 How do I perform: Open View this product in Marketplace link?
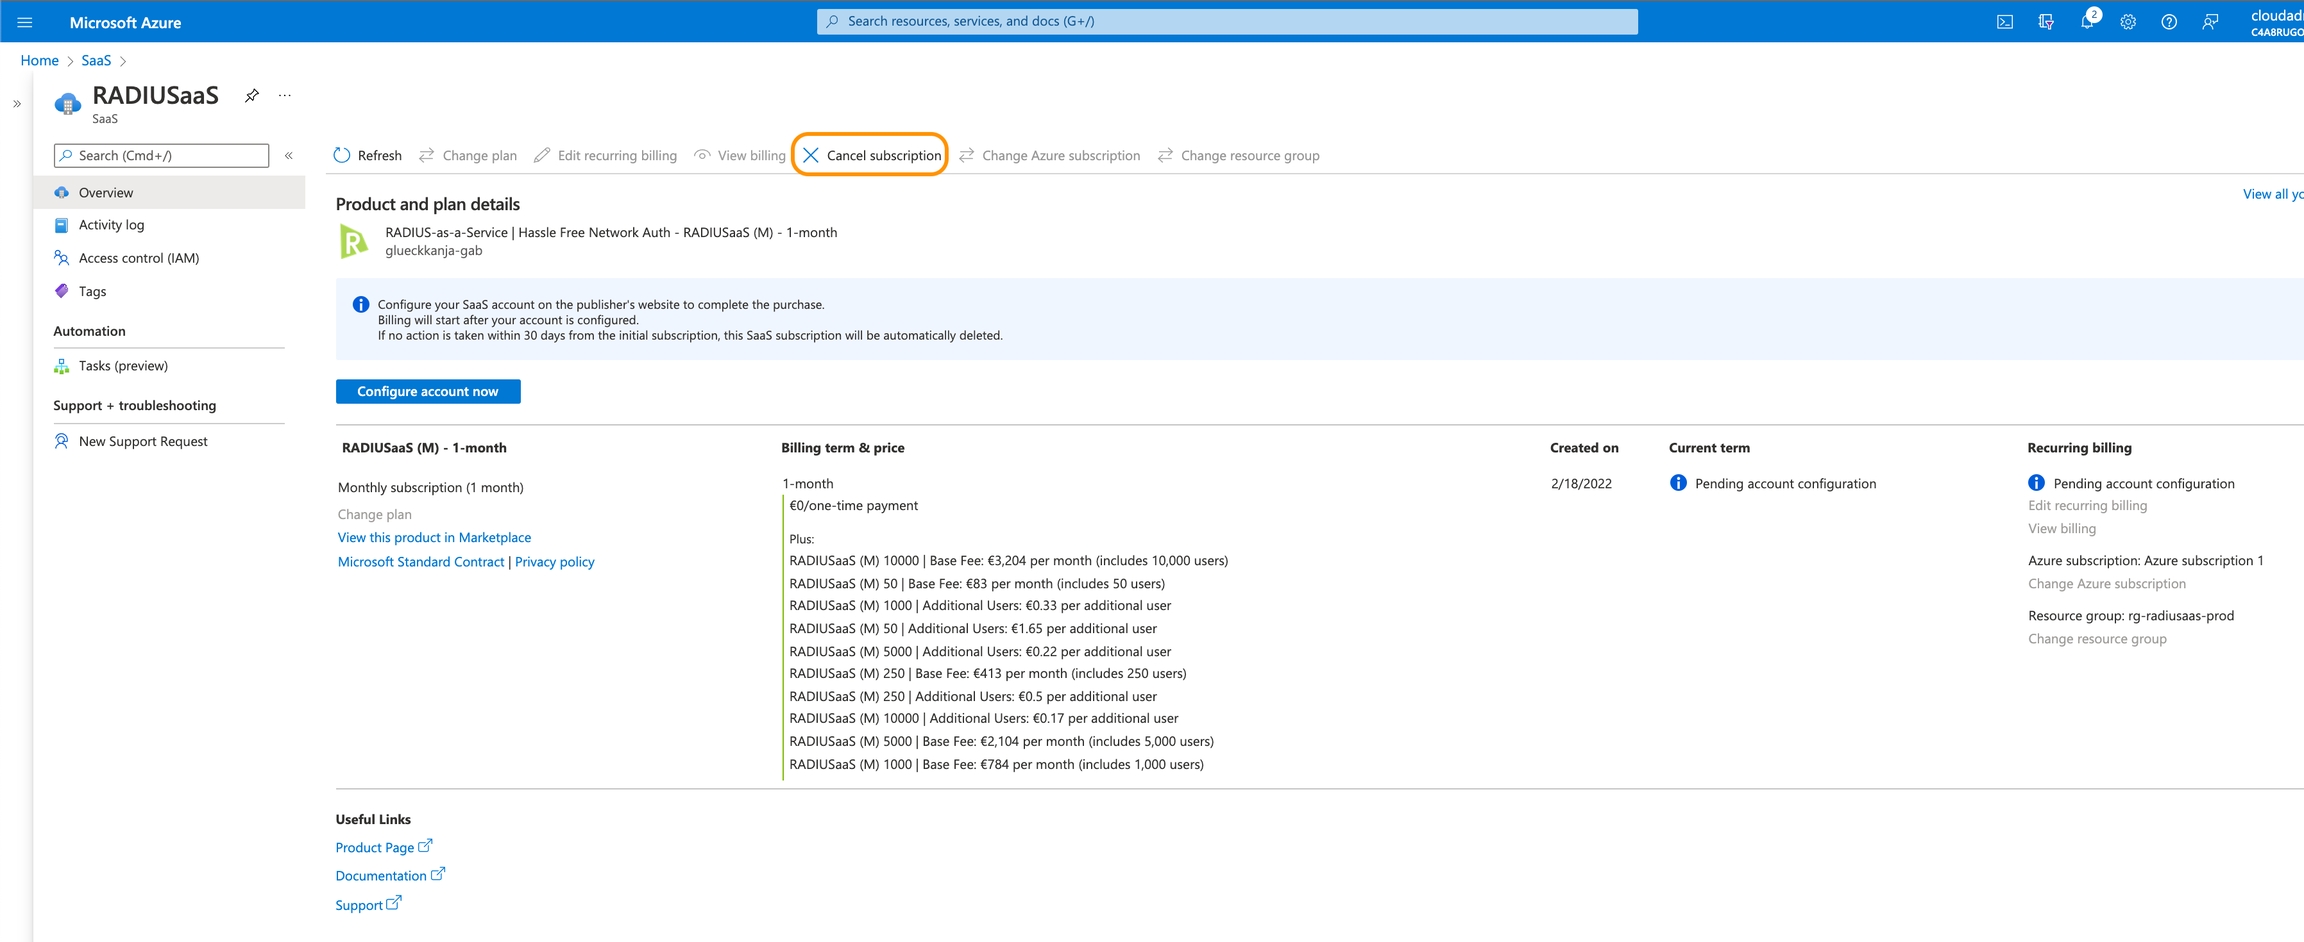[434, 538]
